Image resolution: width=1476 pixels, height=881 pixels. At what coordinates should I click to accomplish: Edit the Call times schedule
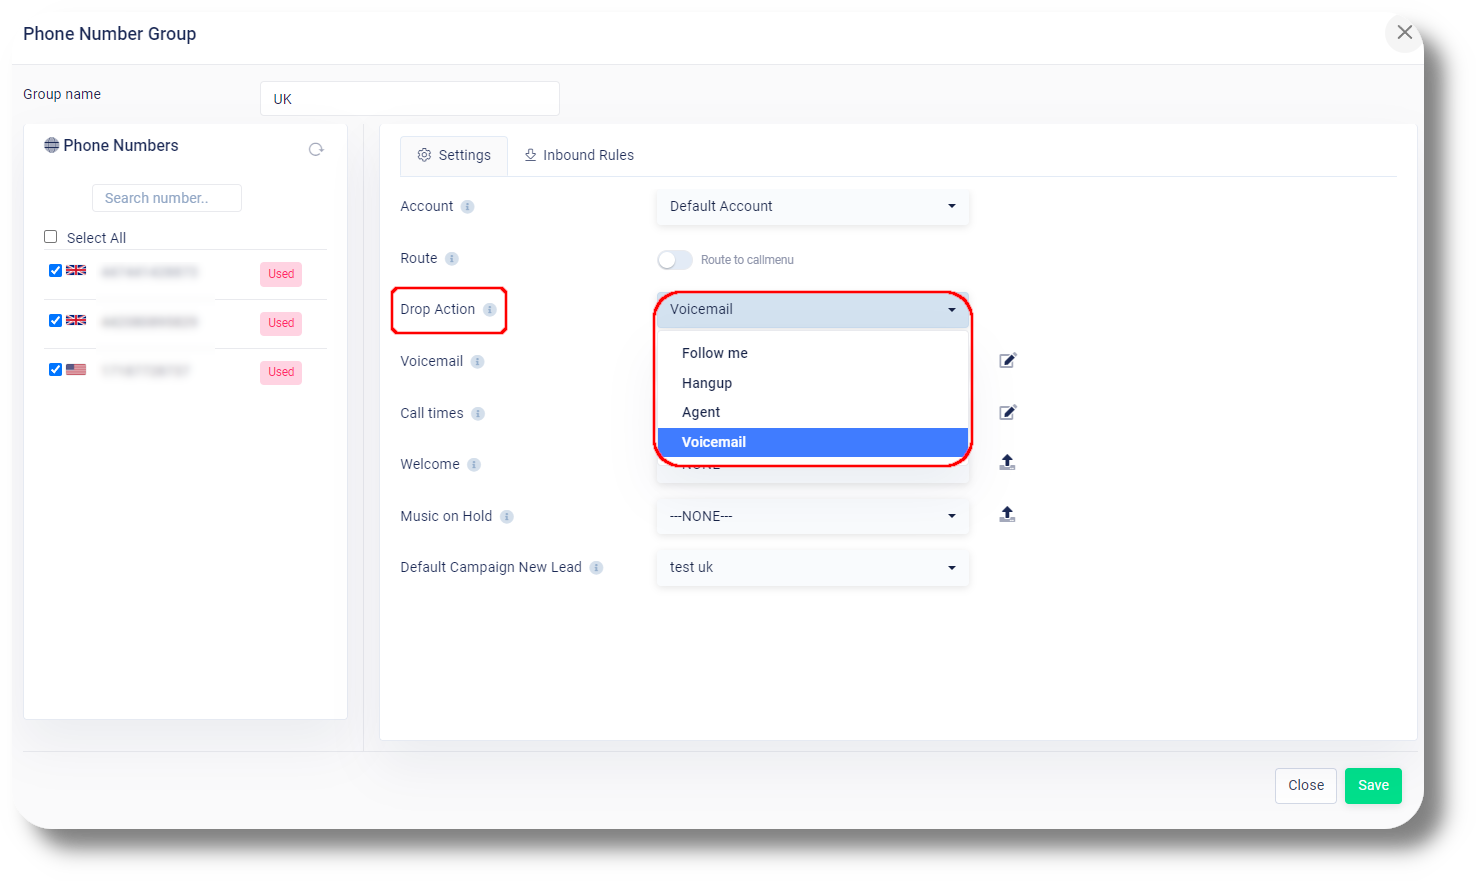(x=1007, y=411)
